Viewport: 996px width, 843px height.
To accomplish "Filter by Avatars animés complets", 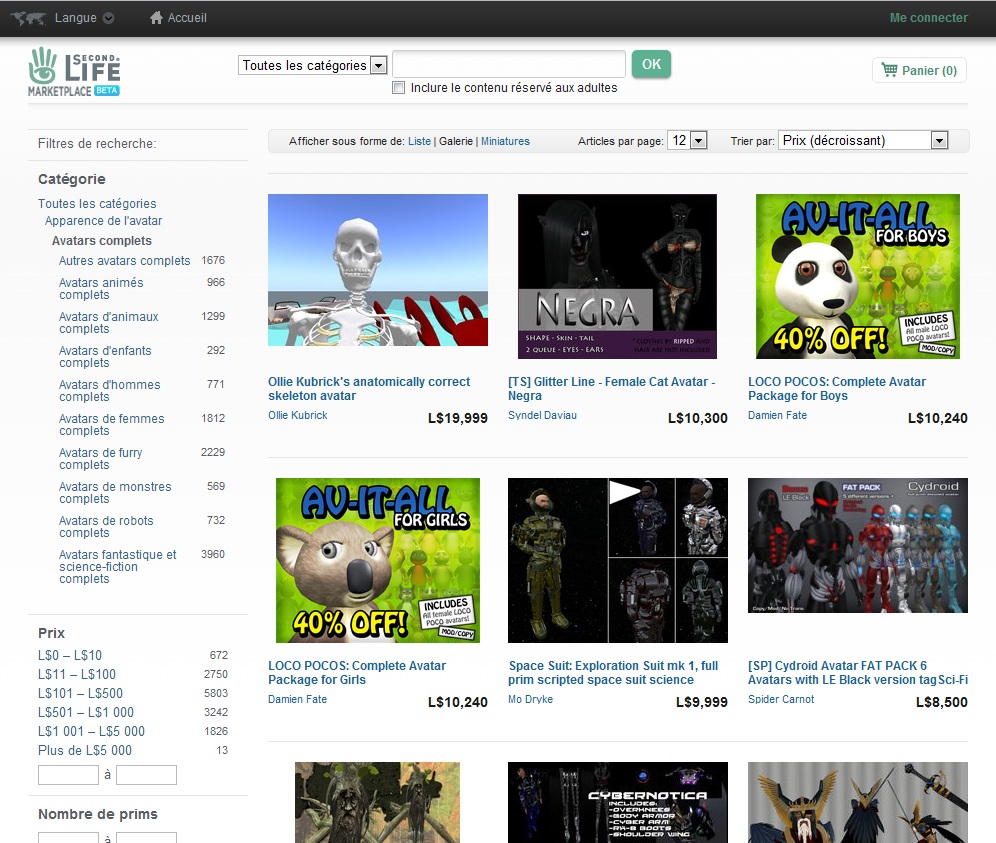I will coord(101,288).
